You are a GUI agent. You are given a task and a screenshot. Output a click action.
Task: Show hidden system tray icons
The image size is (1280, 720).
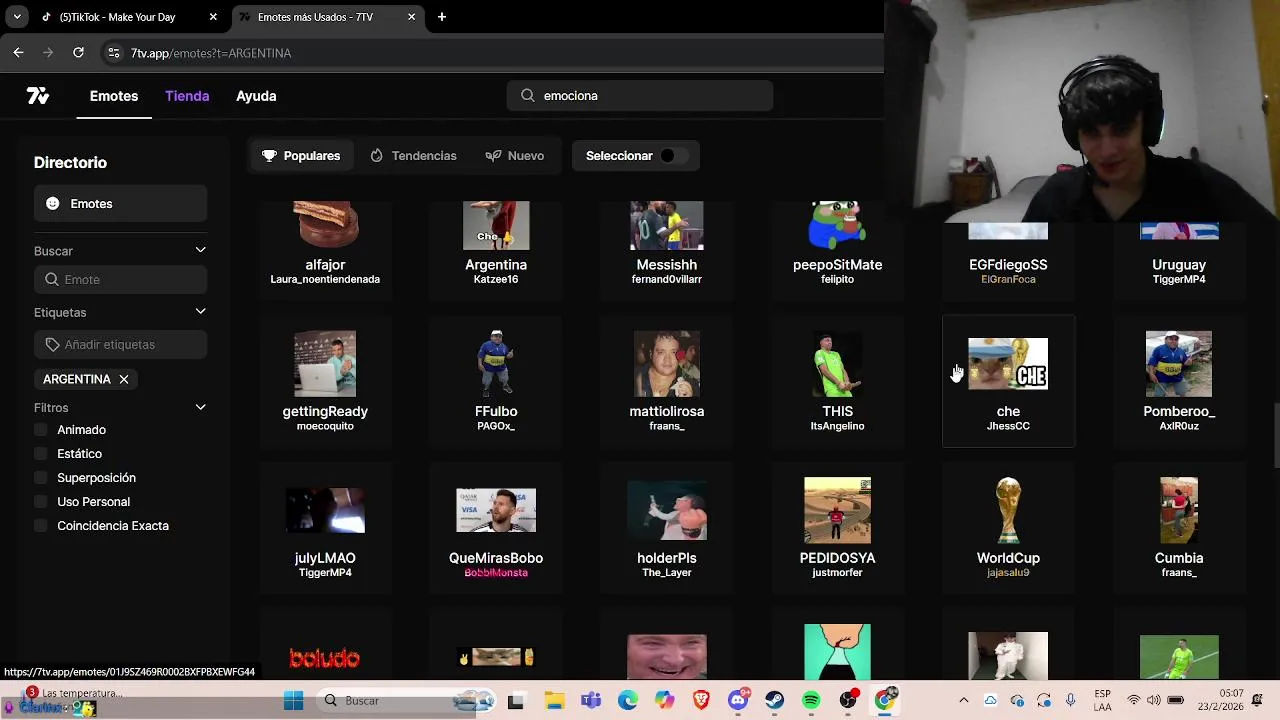tap(964, 701)
